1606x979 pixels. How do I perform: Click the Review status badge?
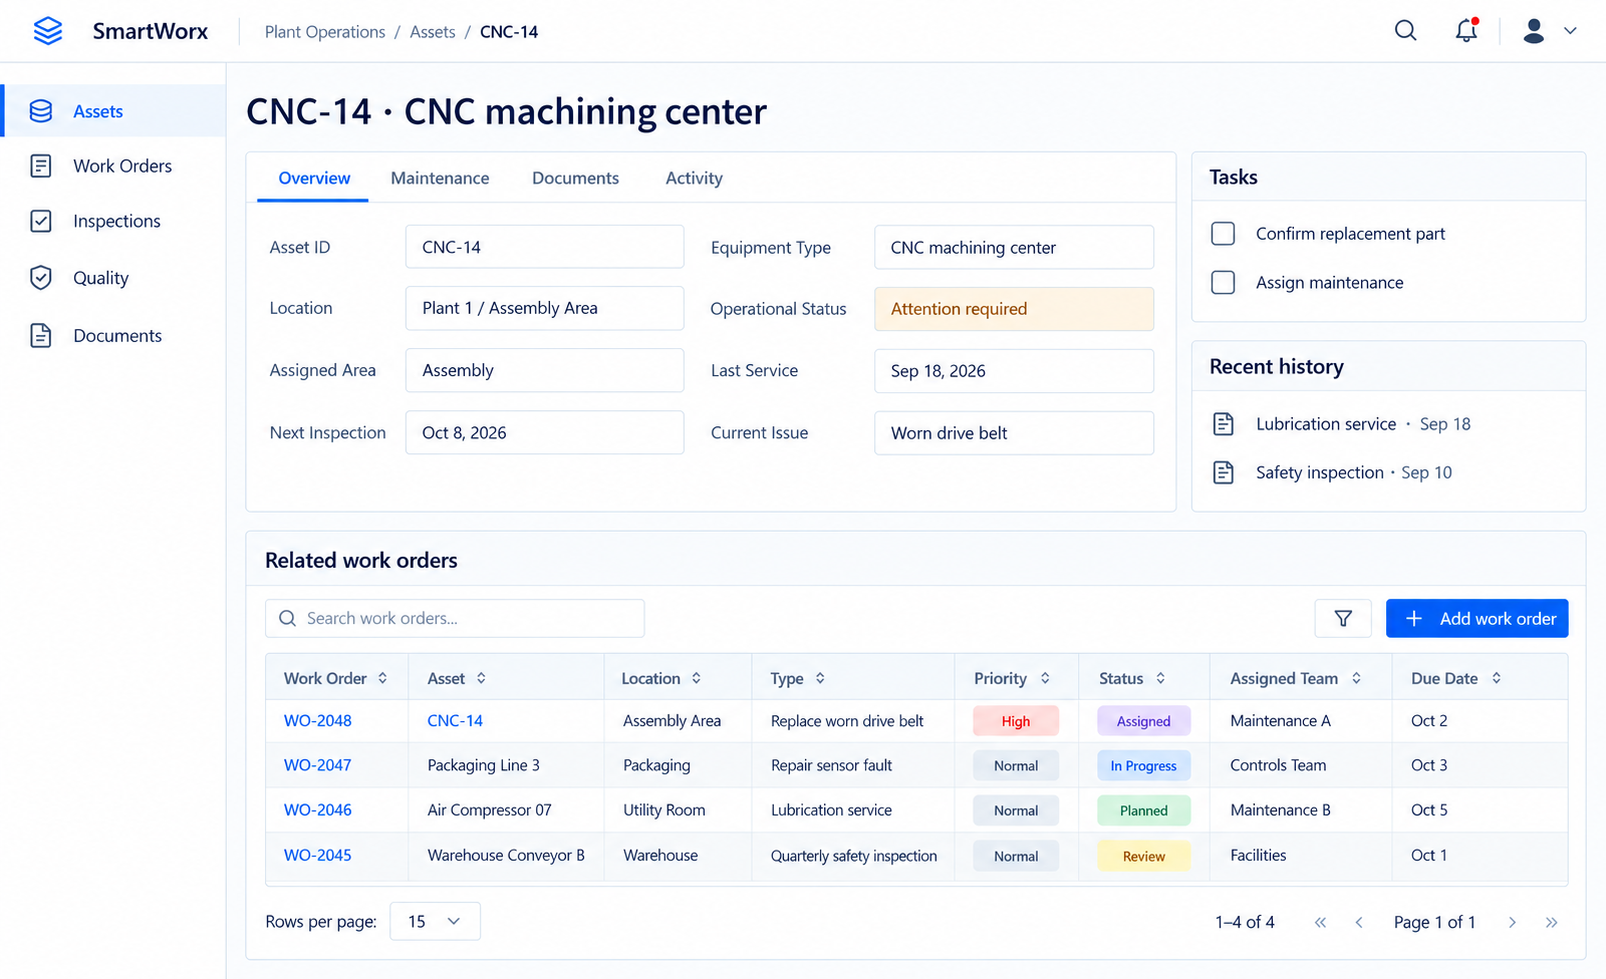point(1144,856)
